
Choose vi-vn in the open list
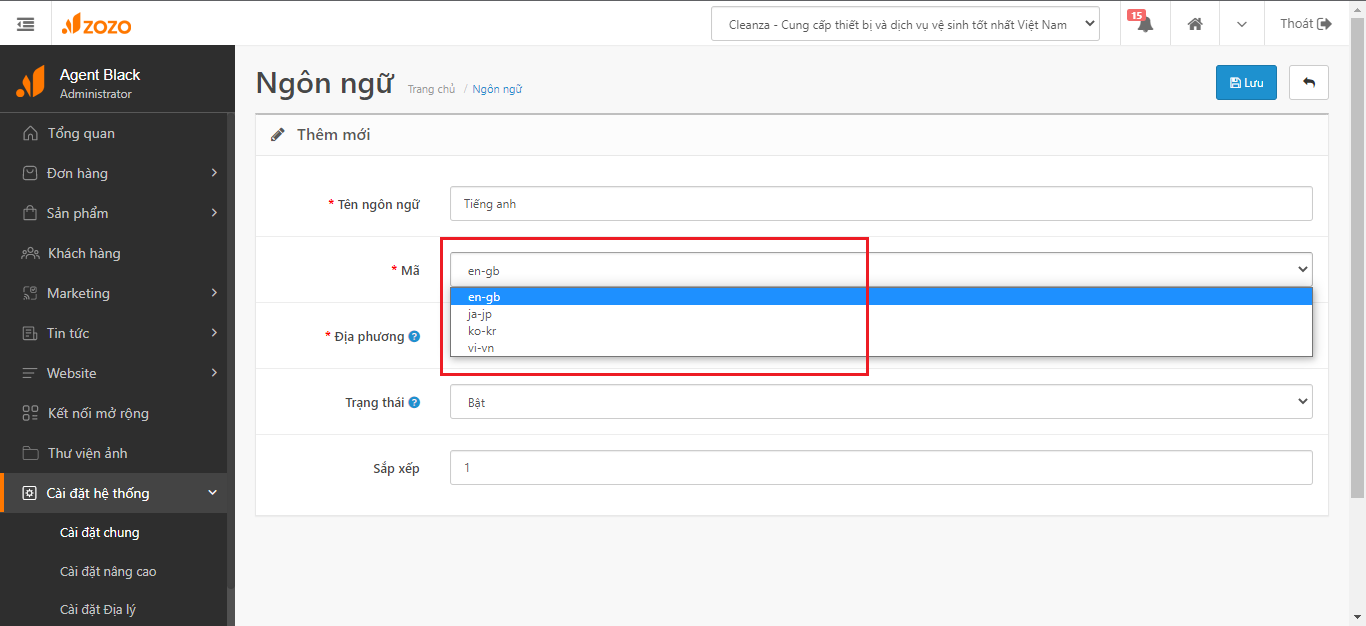click(881, 347)
